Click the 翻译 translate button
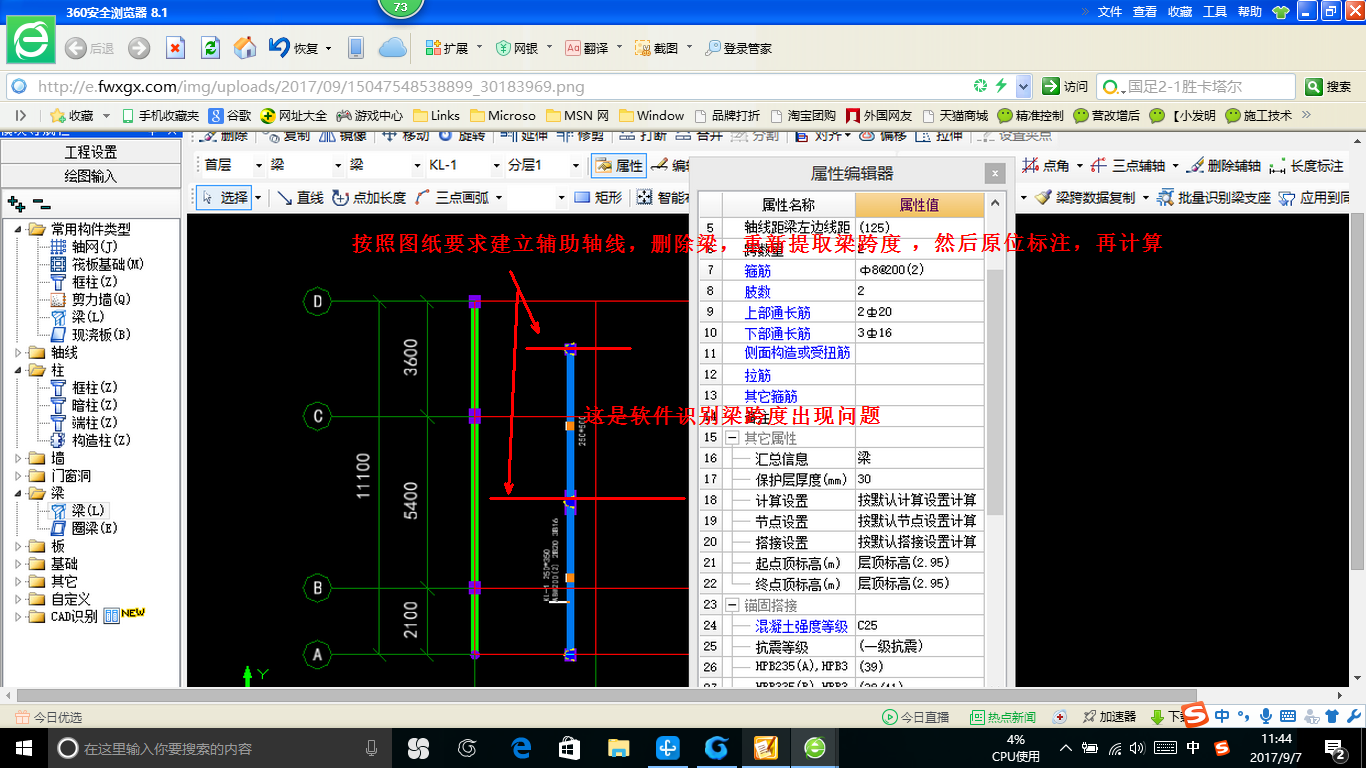Screen dimensions: 1366x768 (x=587, y=48)
